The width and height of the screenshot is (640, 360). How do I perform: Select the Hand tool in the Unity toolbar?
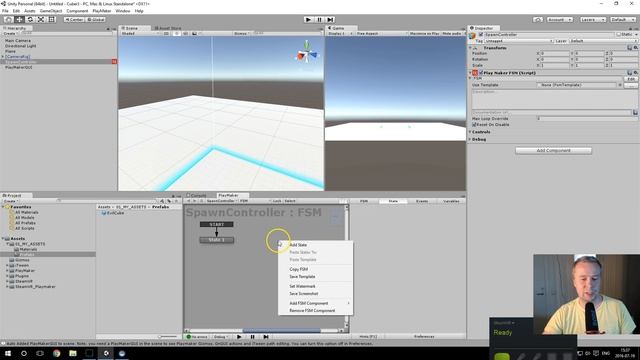[x=8, y=19]
